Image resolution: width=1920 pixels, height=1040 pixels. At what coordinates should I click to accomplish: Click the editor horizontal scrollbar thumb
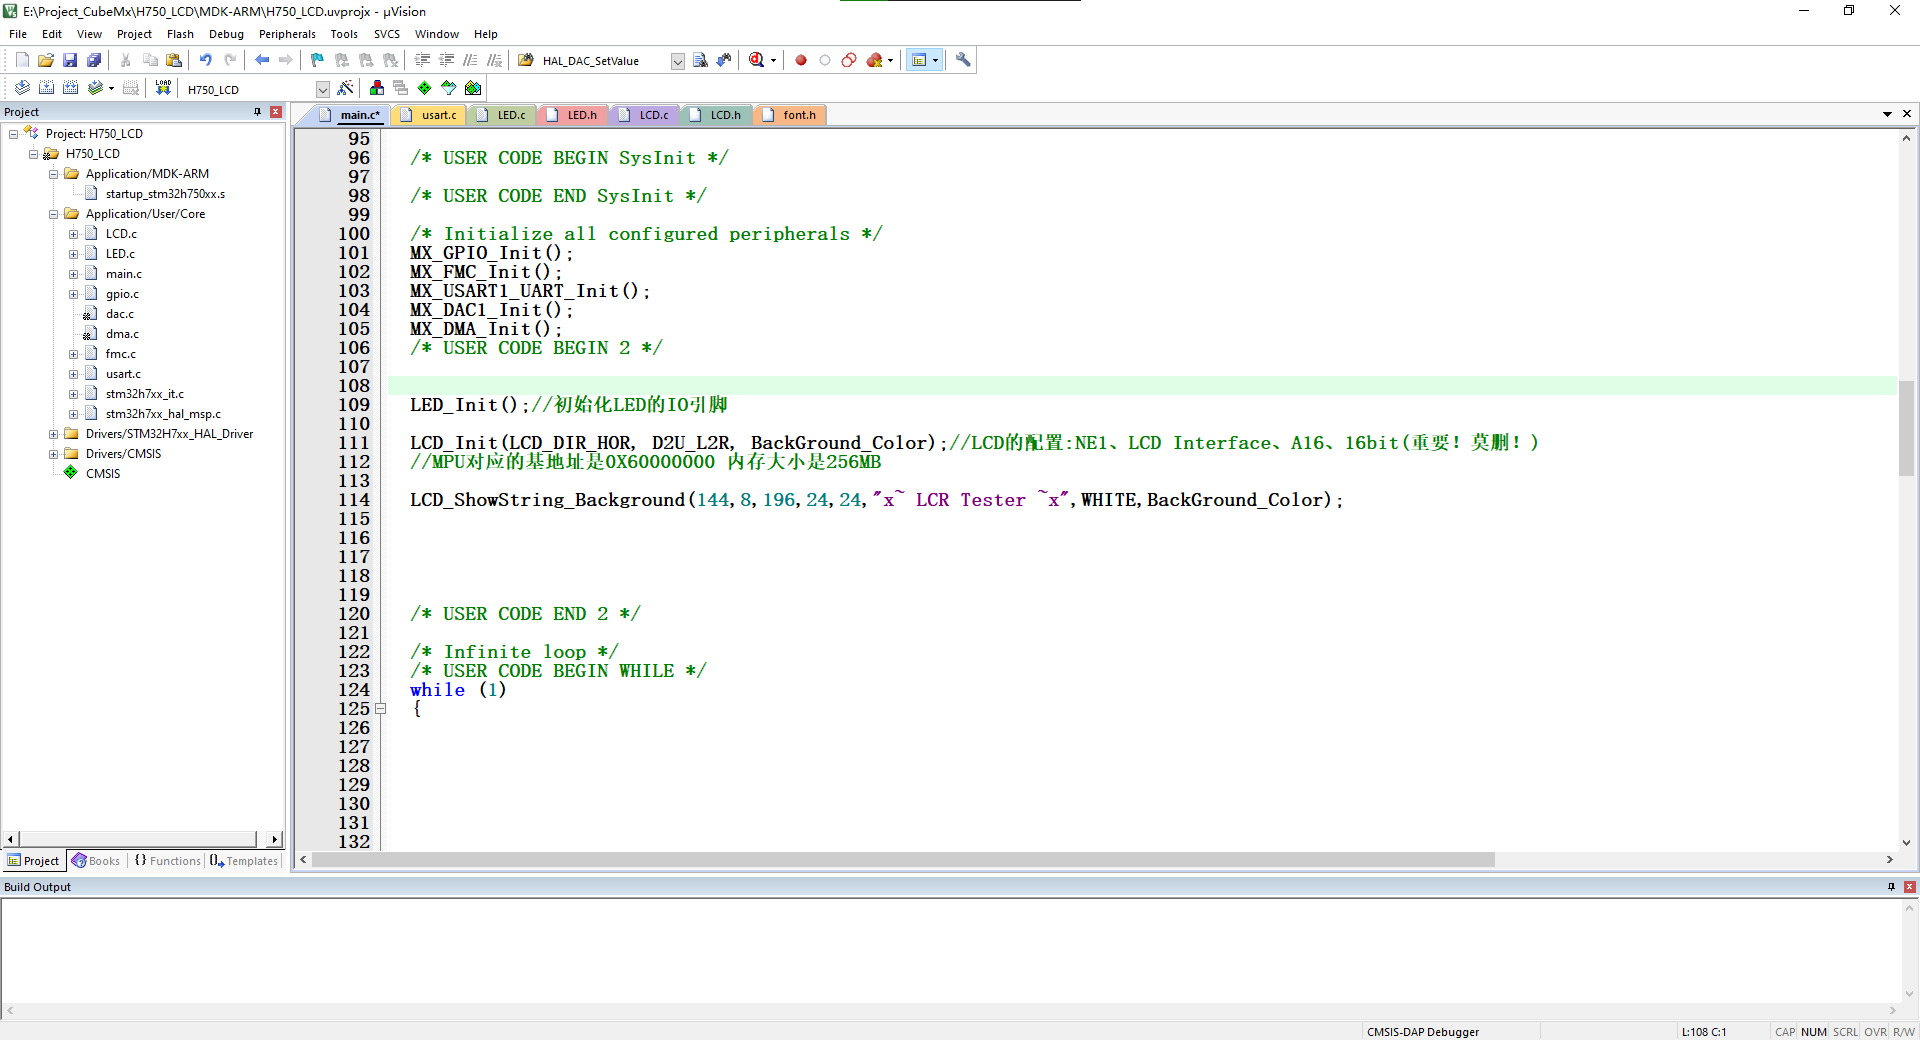coord(904,860)
